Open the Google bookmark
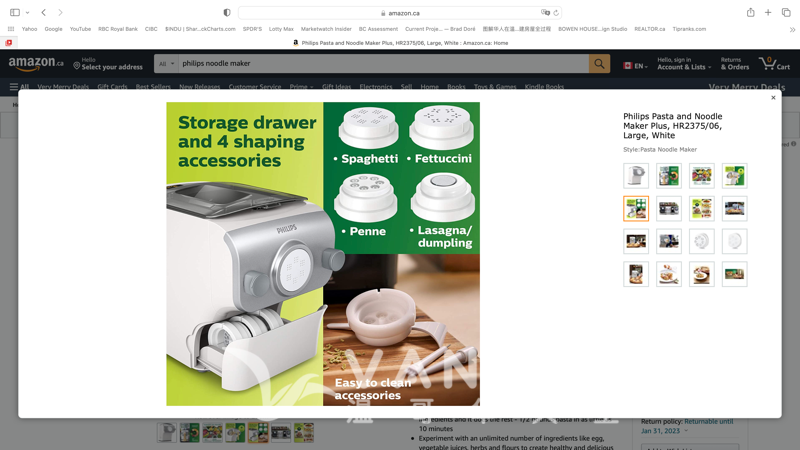 pos(53,29)
